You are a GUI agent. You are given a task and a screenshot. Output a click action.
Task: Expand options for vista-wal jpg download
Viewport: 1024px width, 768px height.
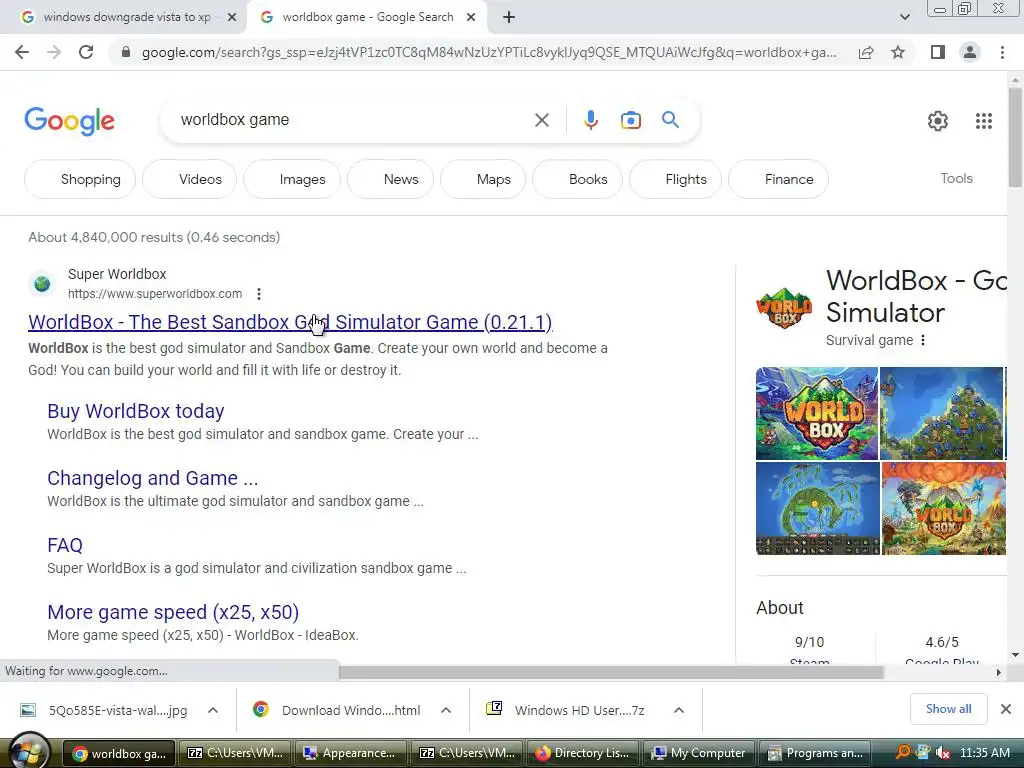[213, 710]
